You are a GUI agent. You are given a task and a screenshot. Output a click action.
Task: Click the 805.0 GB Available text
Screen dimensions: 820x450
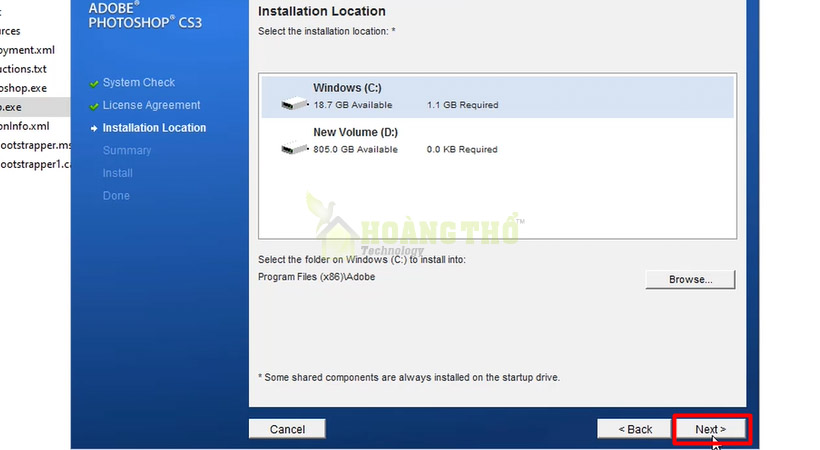tap(356, 149)
